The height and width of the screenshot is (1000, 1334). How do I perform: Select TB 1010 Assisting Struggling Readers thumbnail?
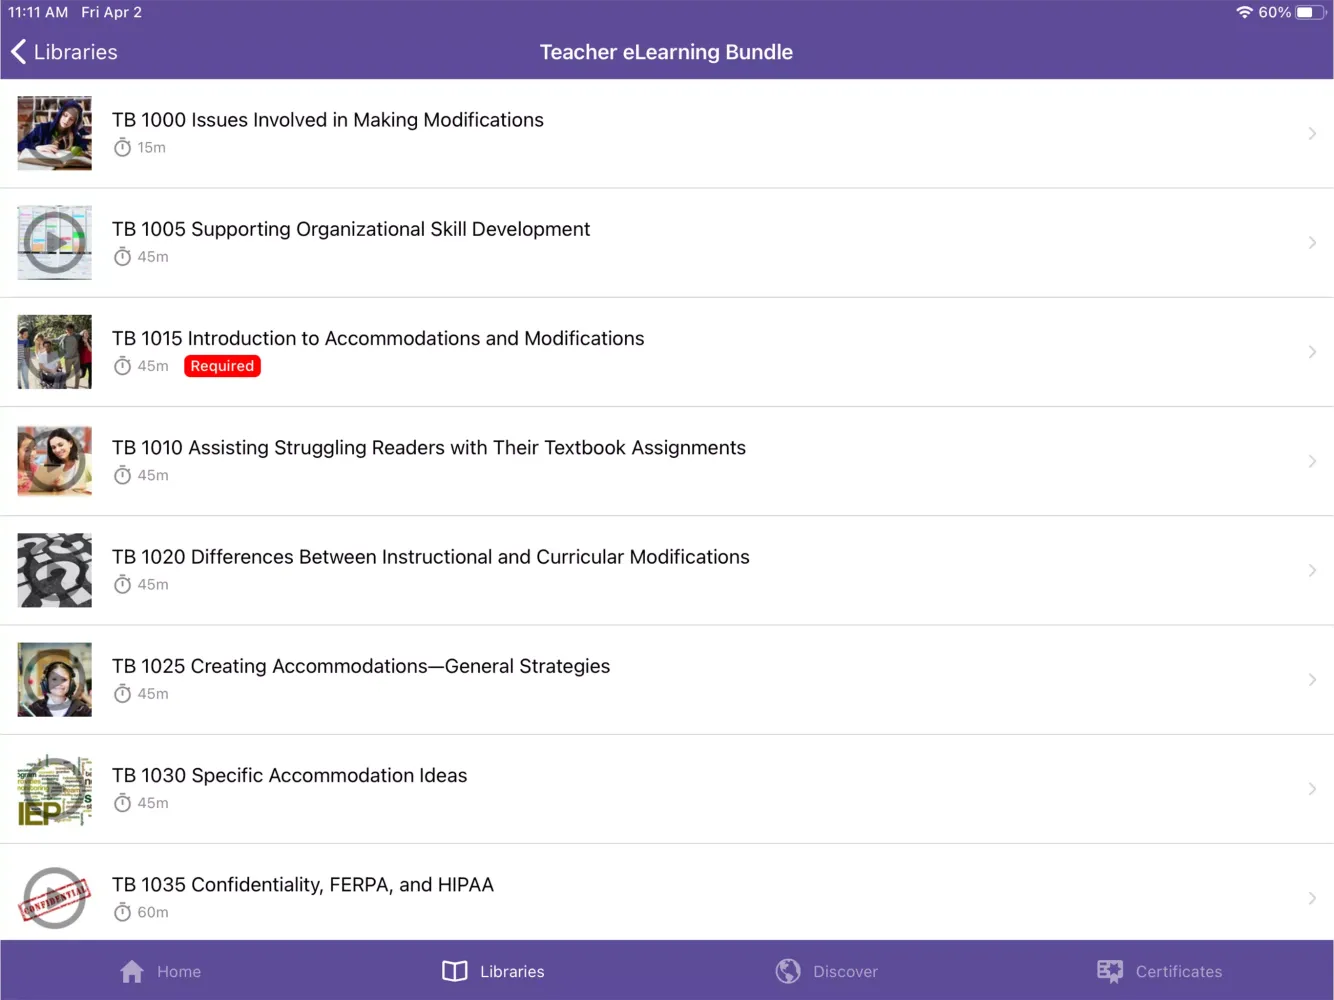tap(55, 461)
